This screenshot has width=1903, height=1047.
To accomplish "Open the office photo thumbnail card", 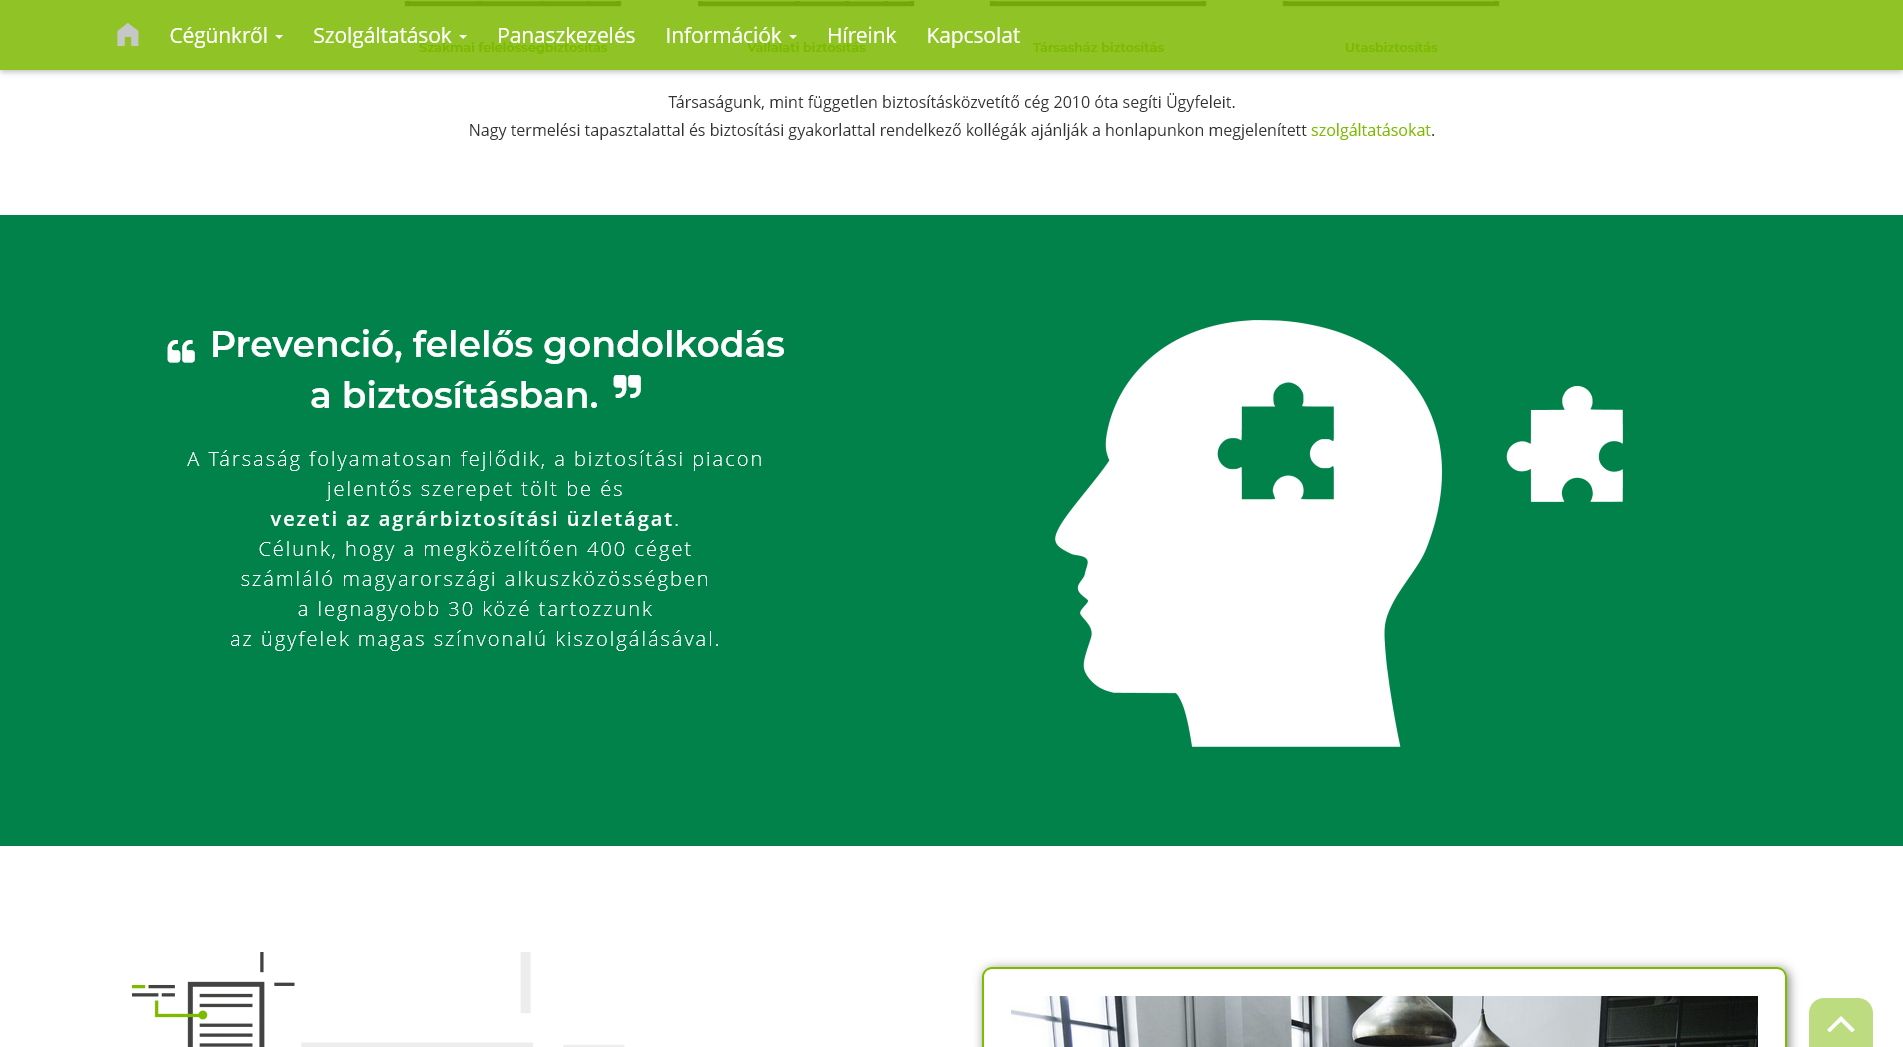I will click(1384, 1008).
